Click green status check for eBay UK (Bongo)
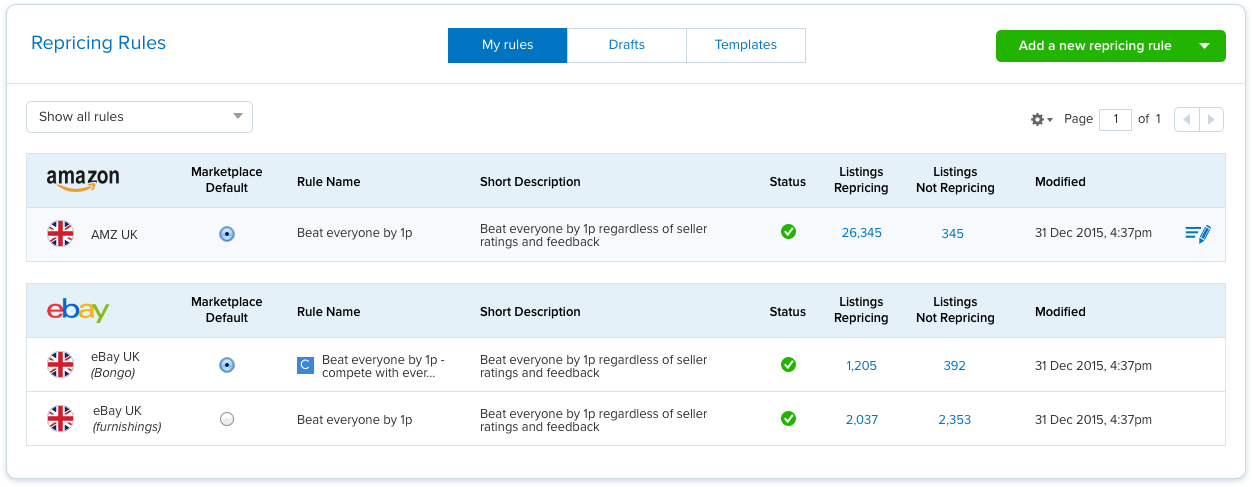 [788, 364]
